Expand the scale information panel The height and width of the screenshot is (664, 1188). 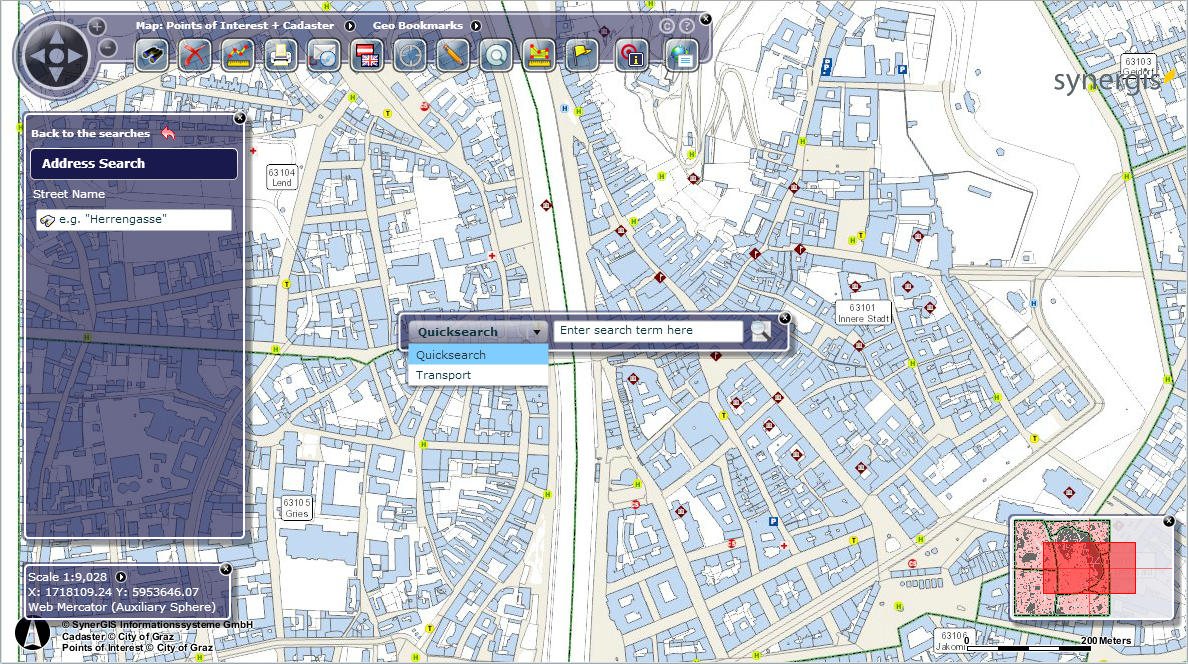120,576
